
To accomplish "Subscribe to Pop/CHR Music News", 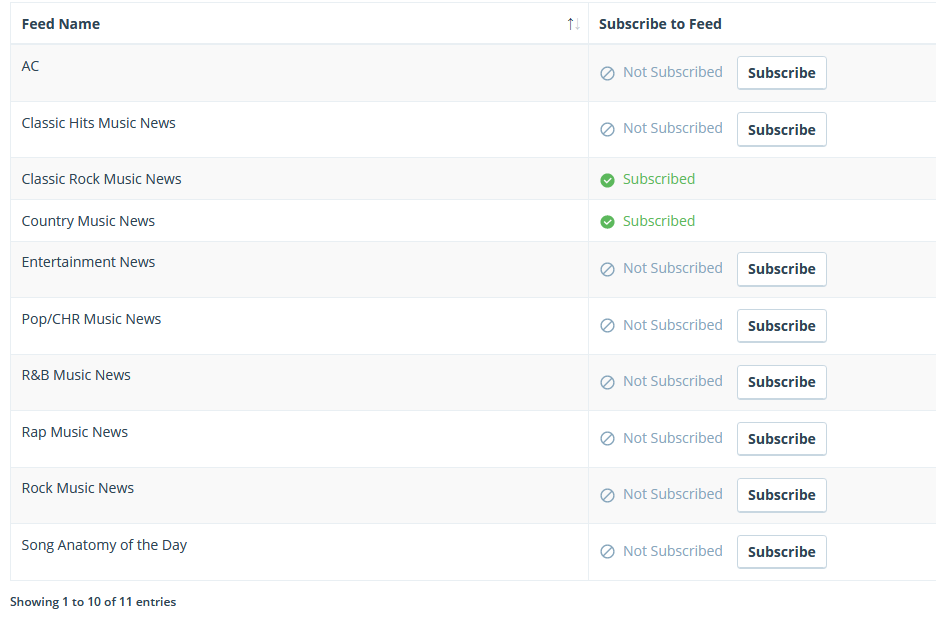I will (781, 326).
